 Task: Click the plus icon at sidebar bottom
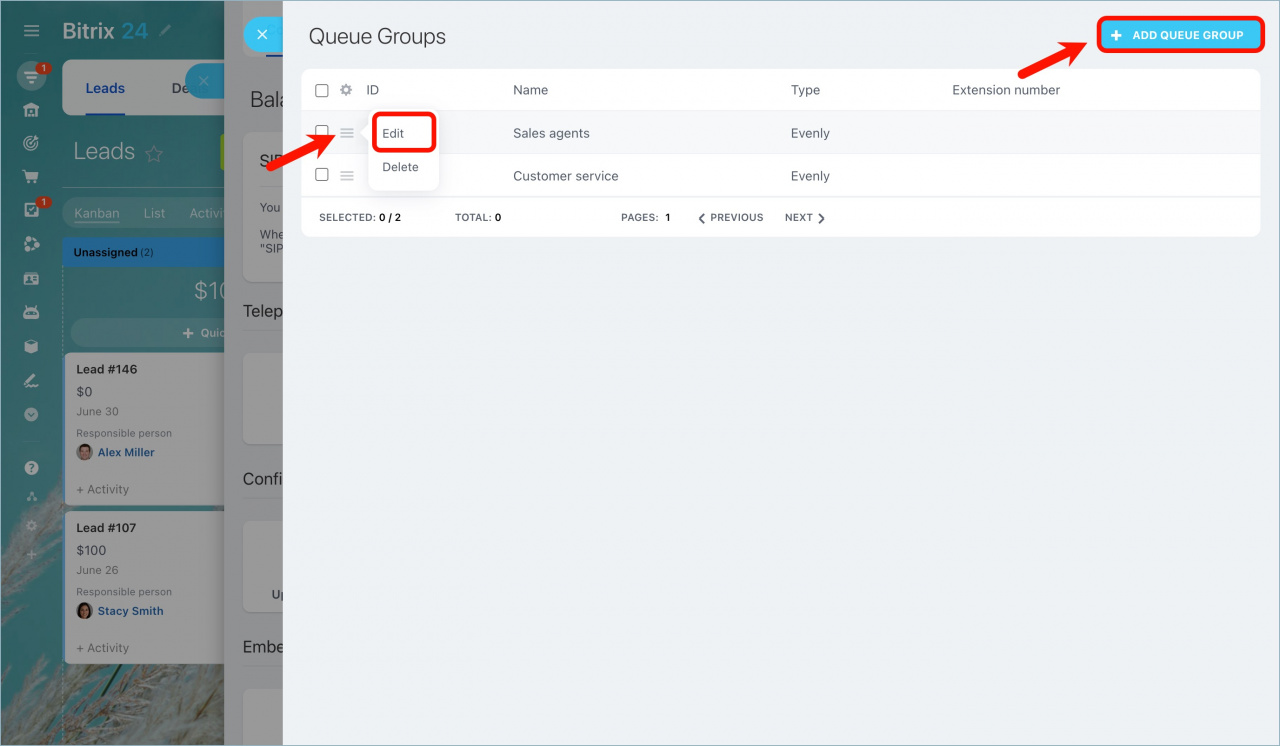pos(31,554)
